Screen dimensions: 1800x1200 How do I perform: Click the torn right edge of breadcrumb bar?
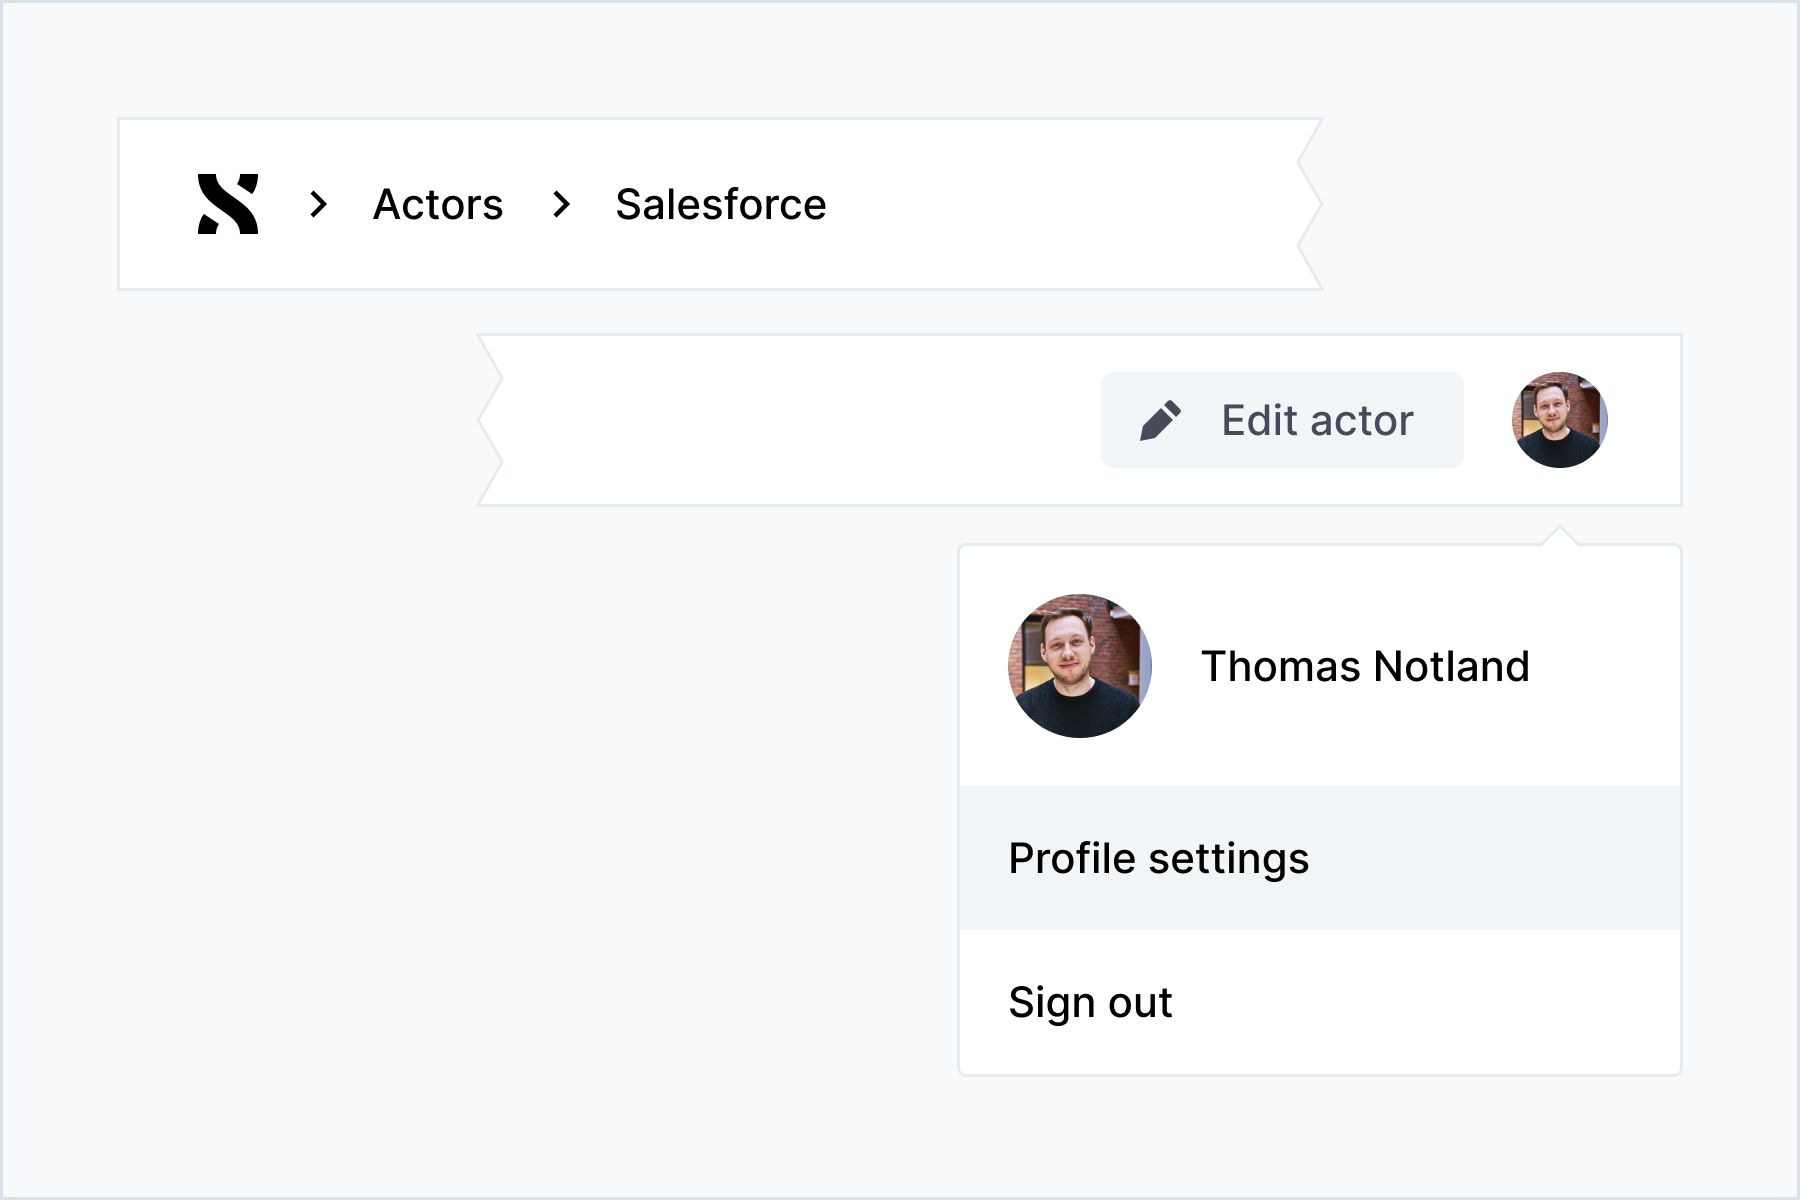[x=1310, y=204]
